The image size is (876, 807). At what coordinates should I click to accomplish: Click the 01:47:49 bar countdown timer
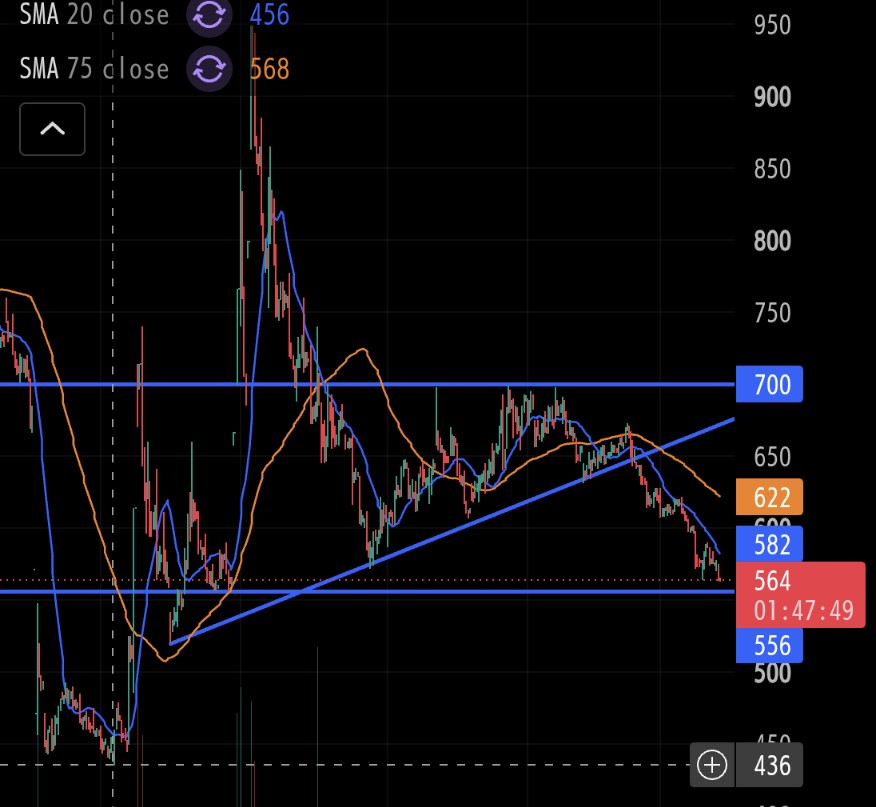click(804, 610)
